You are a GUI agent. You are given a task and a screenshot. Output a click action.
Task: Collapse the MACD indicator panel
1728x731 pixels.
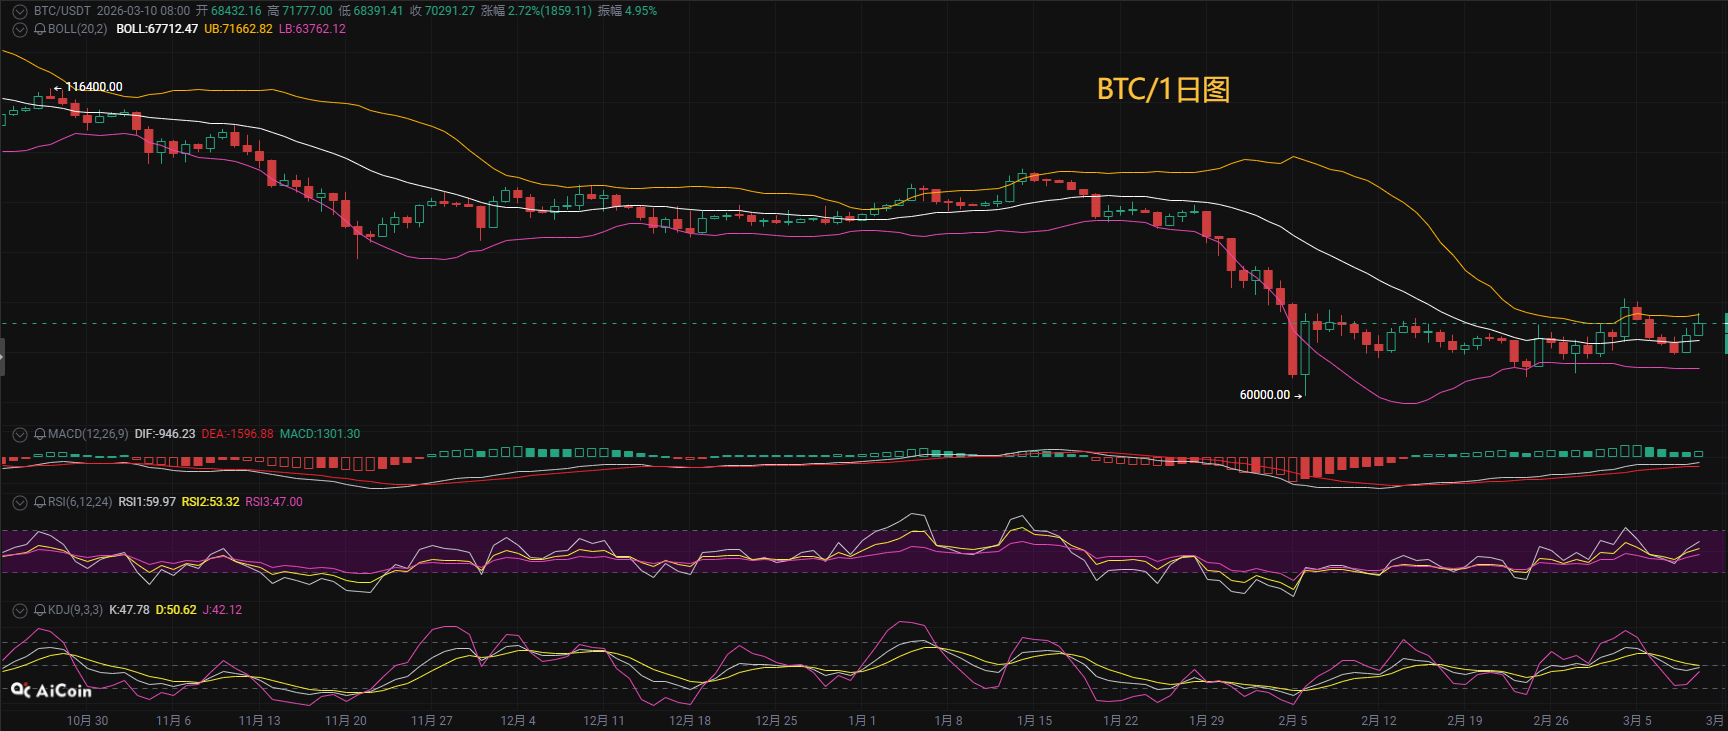[19, 434]
